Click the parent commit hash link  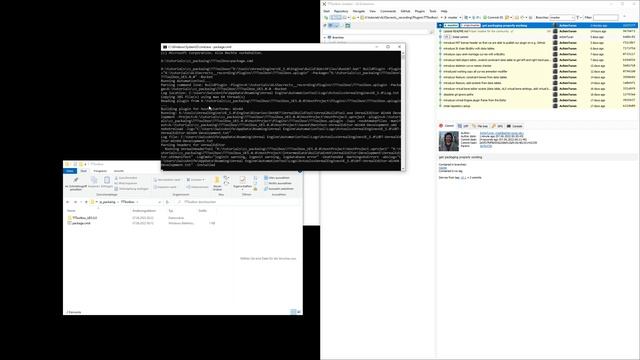[x=486, y=146]
